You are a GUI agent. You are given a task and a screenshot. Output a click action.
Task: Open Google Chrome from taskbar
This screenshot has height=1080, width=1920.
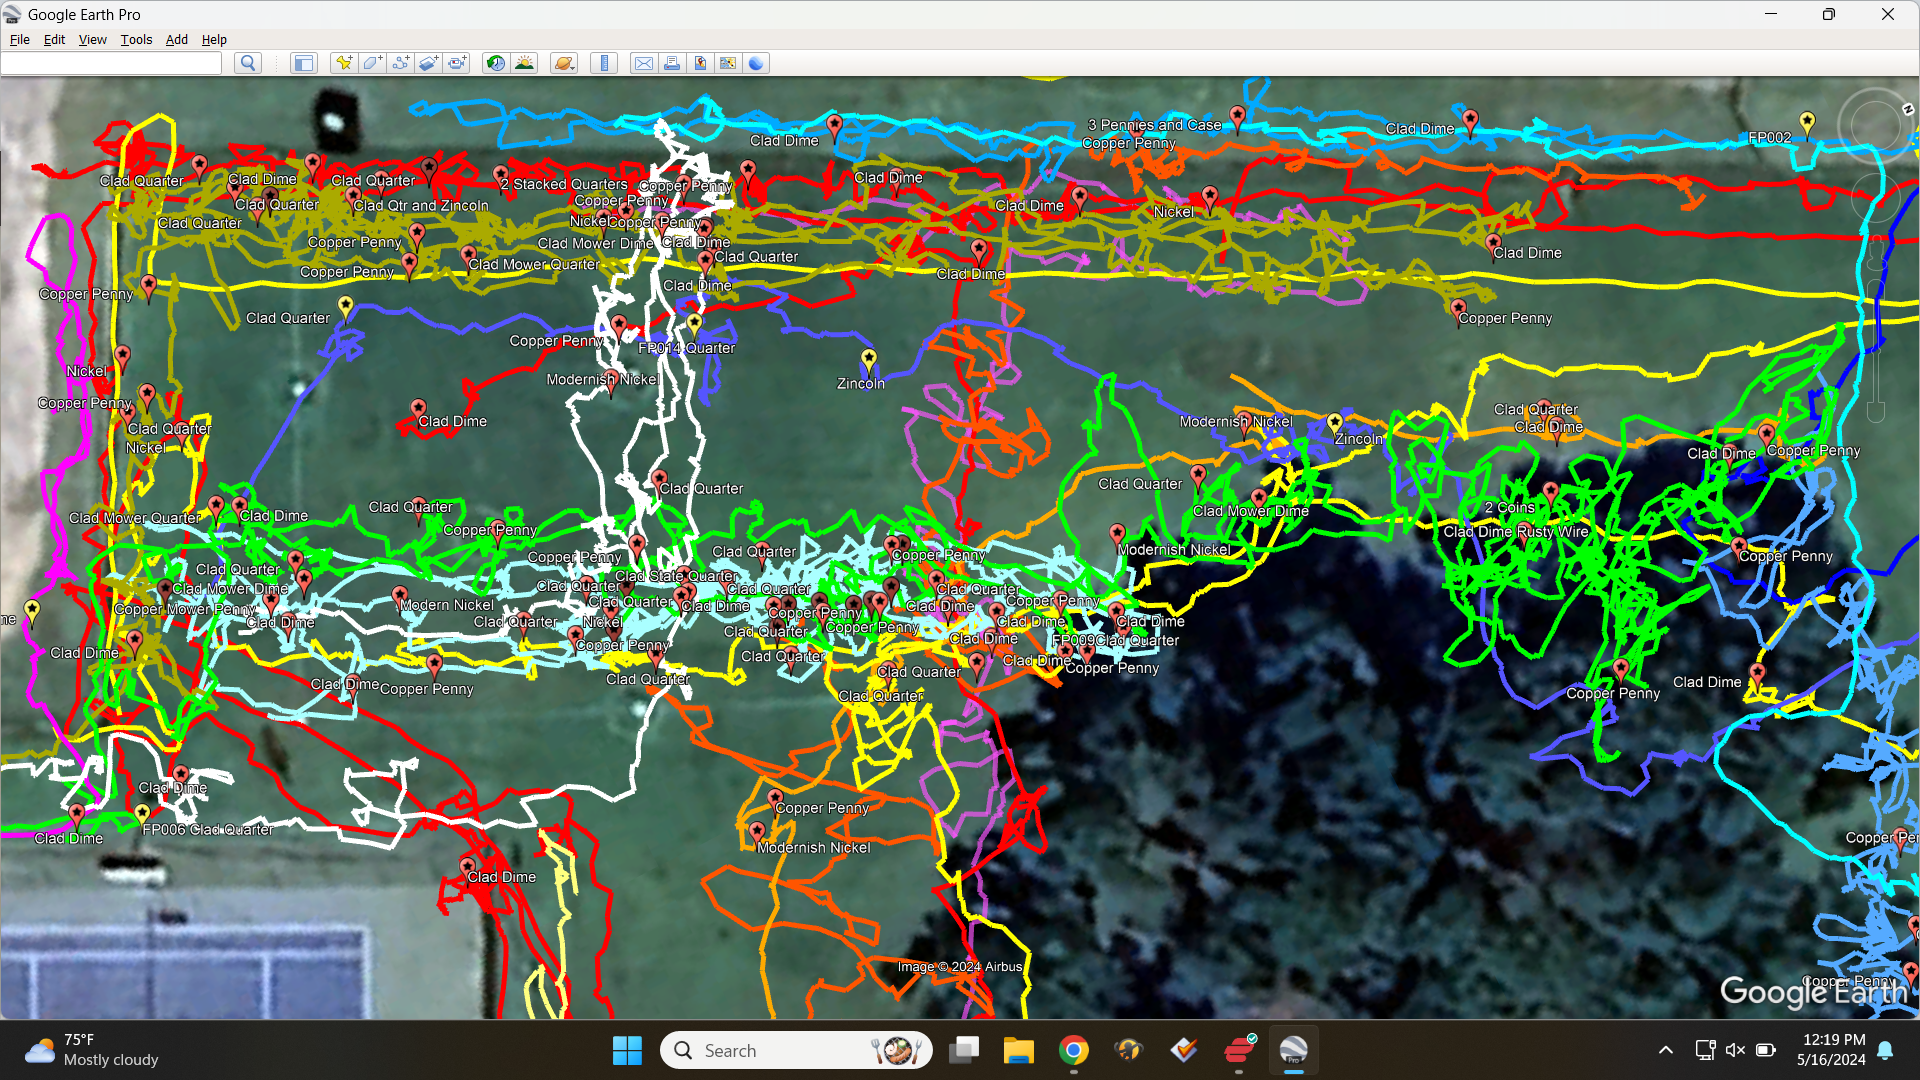click(x=1074, y=1050)
